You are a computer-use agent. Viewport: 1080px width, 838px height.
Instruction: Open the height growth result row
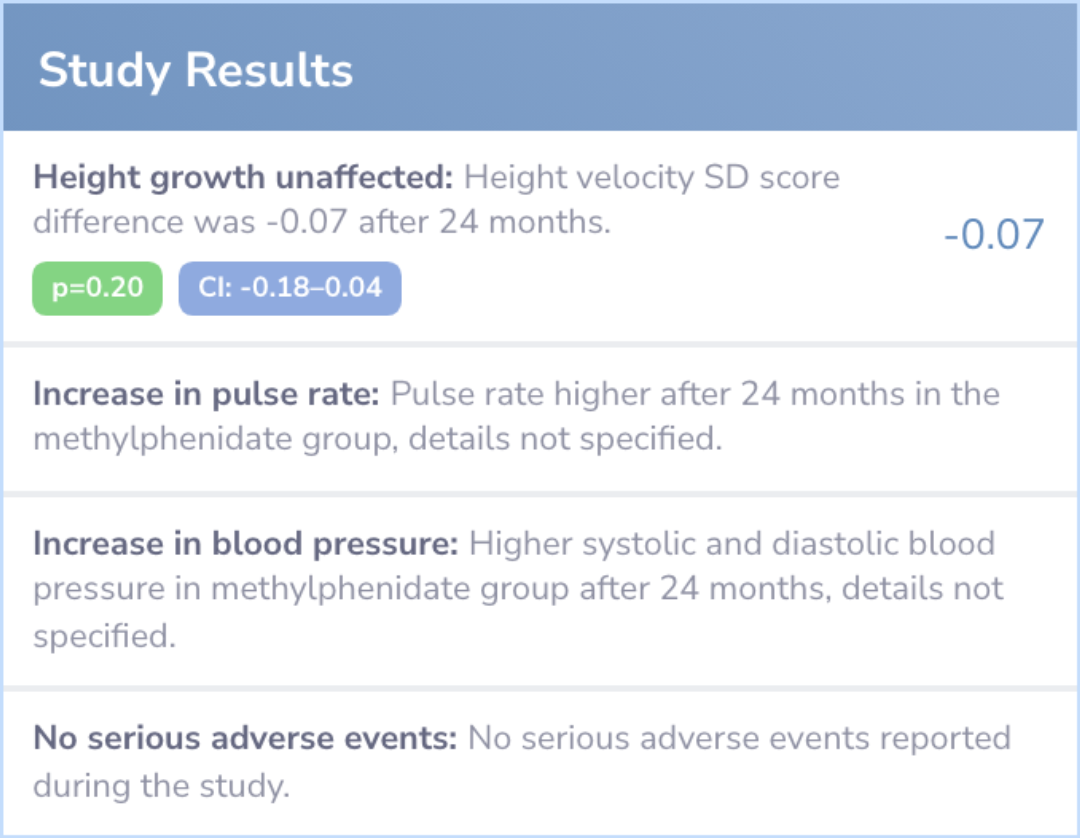(x=540, y=236)
